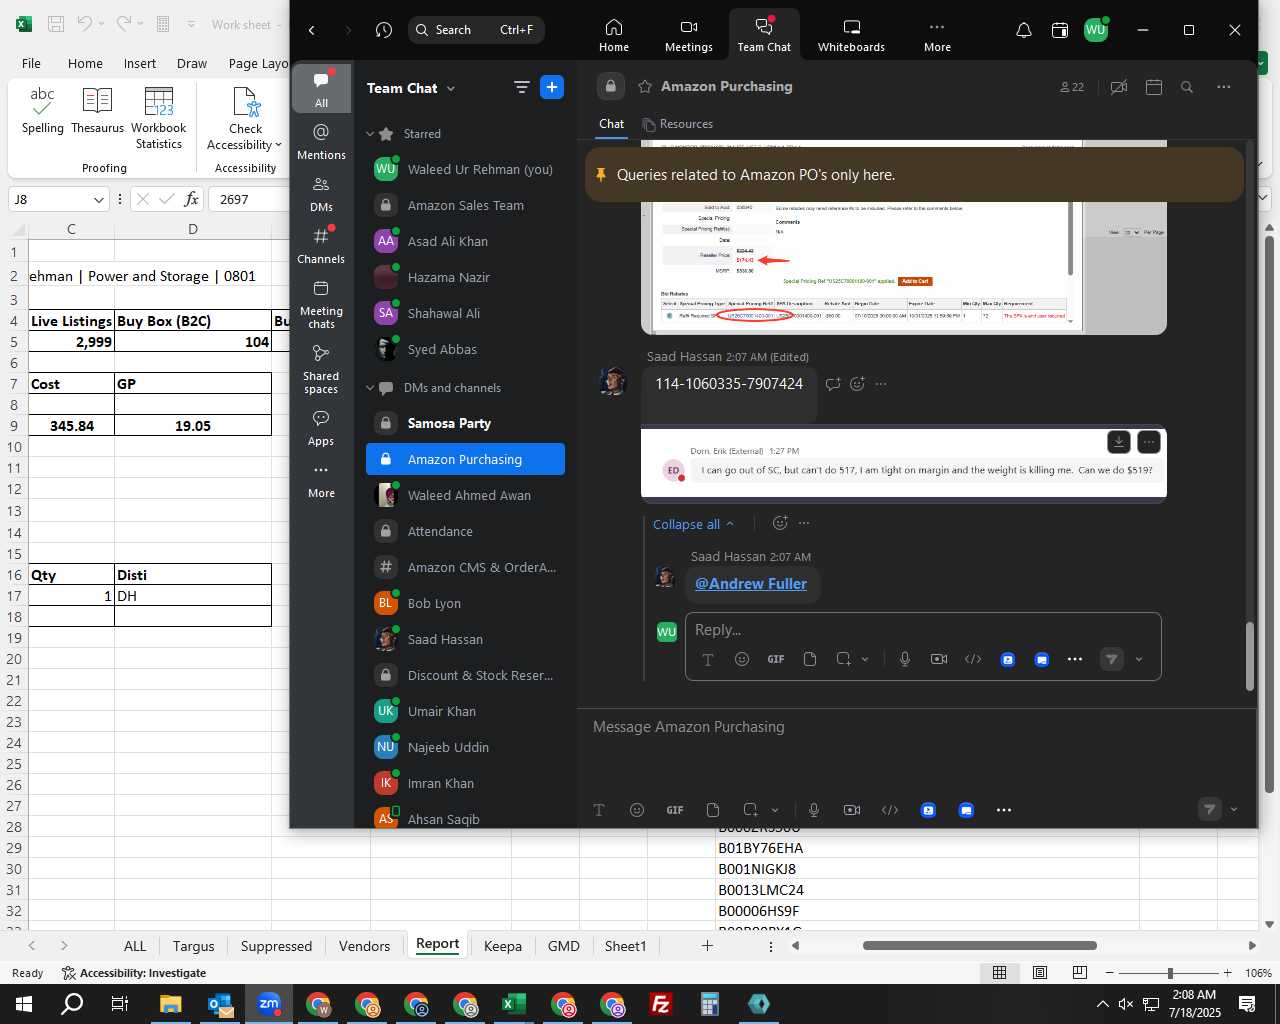Open the Zoom notifications bell

click(x=1024, y=30)
